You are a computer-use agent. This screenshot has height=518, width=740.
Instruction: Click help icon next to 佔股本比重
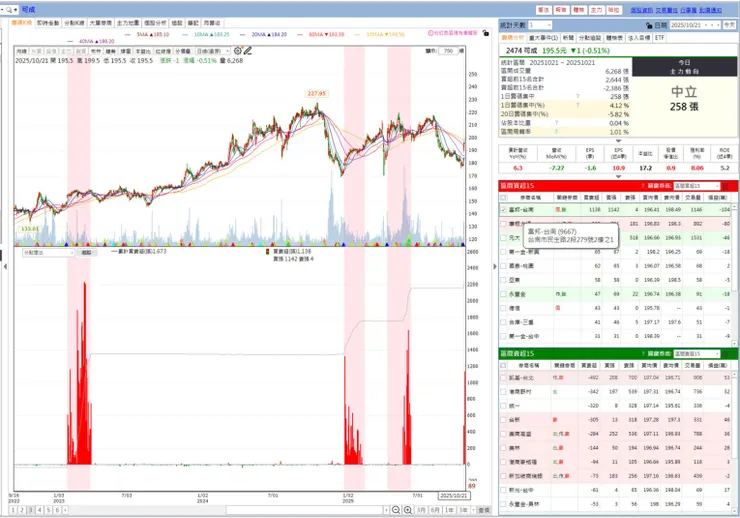pos(556,123)
